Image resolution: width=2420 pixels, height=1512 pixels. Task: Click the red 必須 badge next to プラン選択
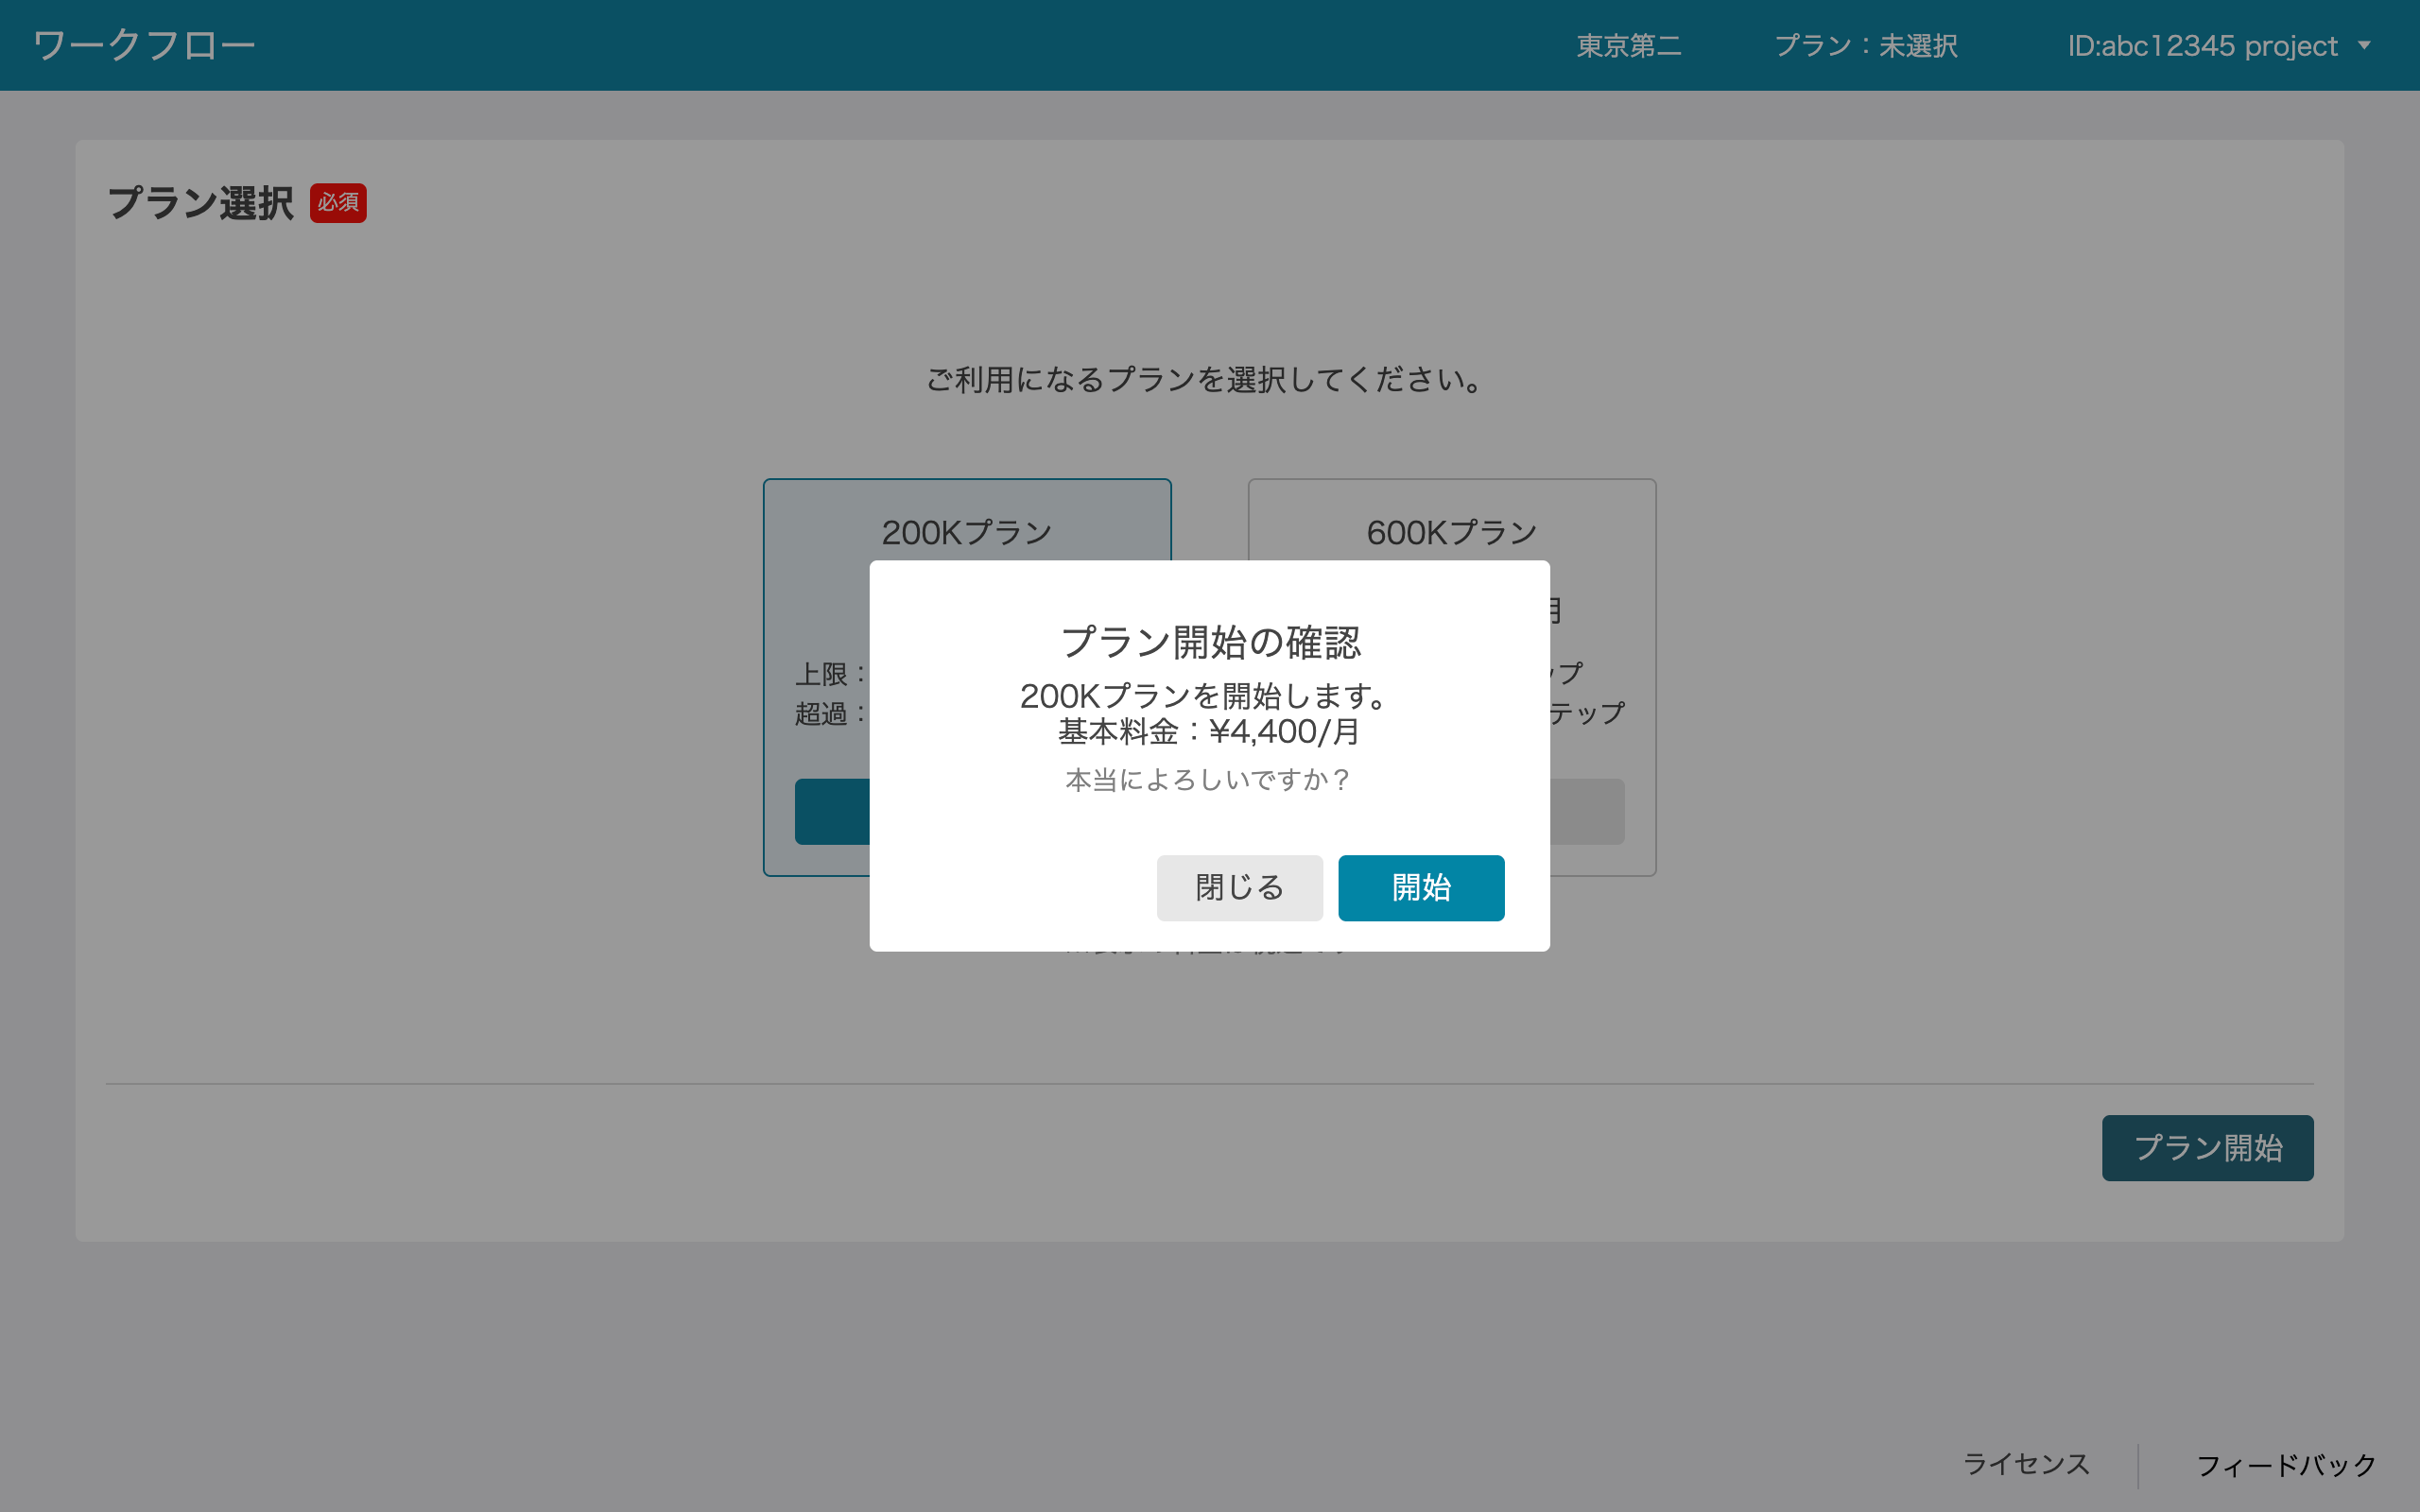[x=338, y=202]
